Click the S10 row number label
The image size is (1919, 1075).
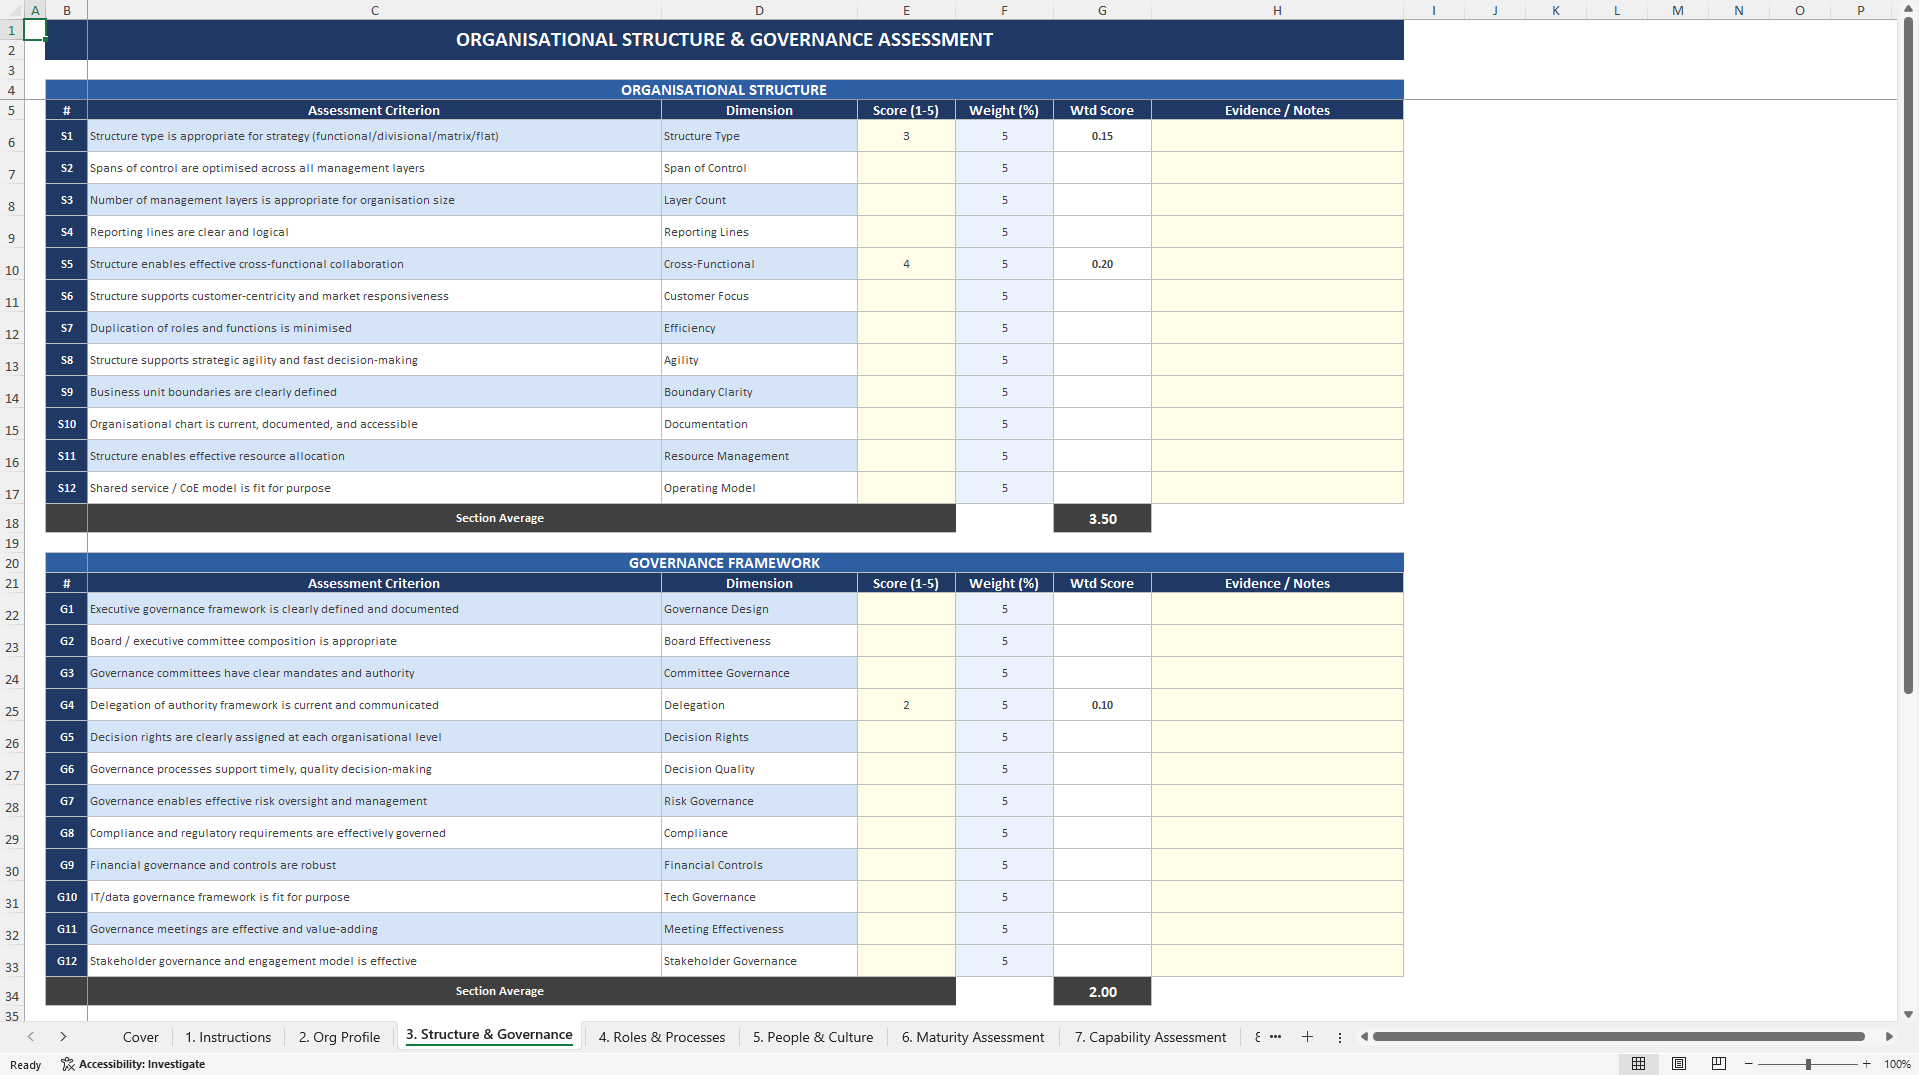[x=67, y=424]
